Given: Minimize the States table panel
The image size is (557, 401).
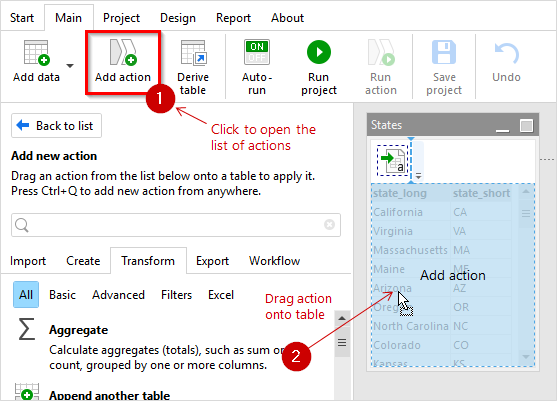Looking at the screenshot, I should [502, 126].
